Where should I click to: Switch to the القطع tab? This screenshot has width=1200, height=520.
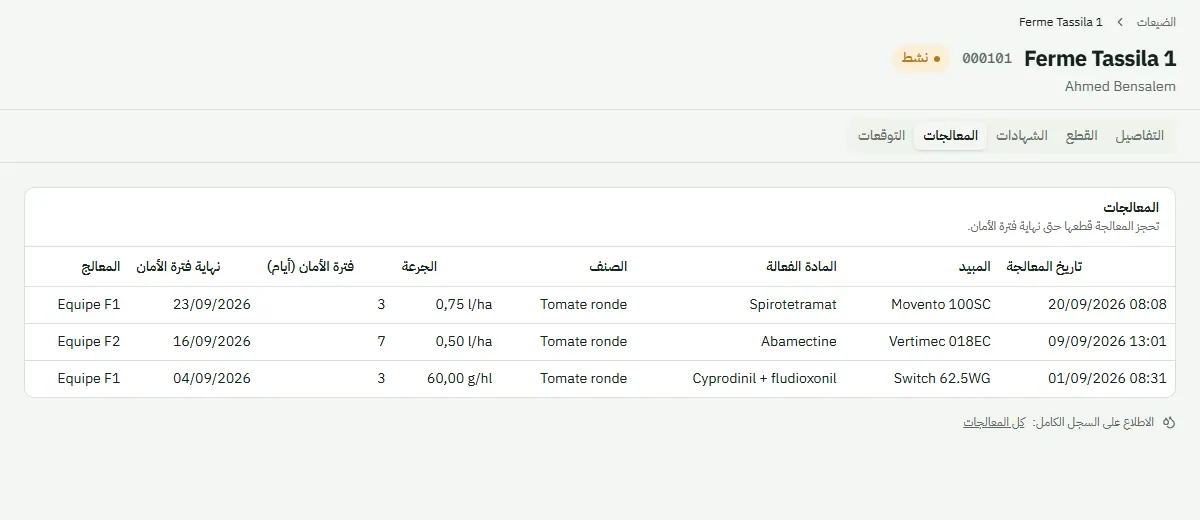point(1081,136)
